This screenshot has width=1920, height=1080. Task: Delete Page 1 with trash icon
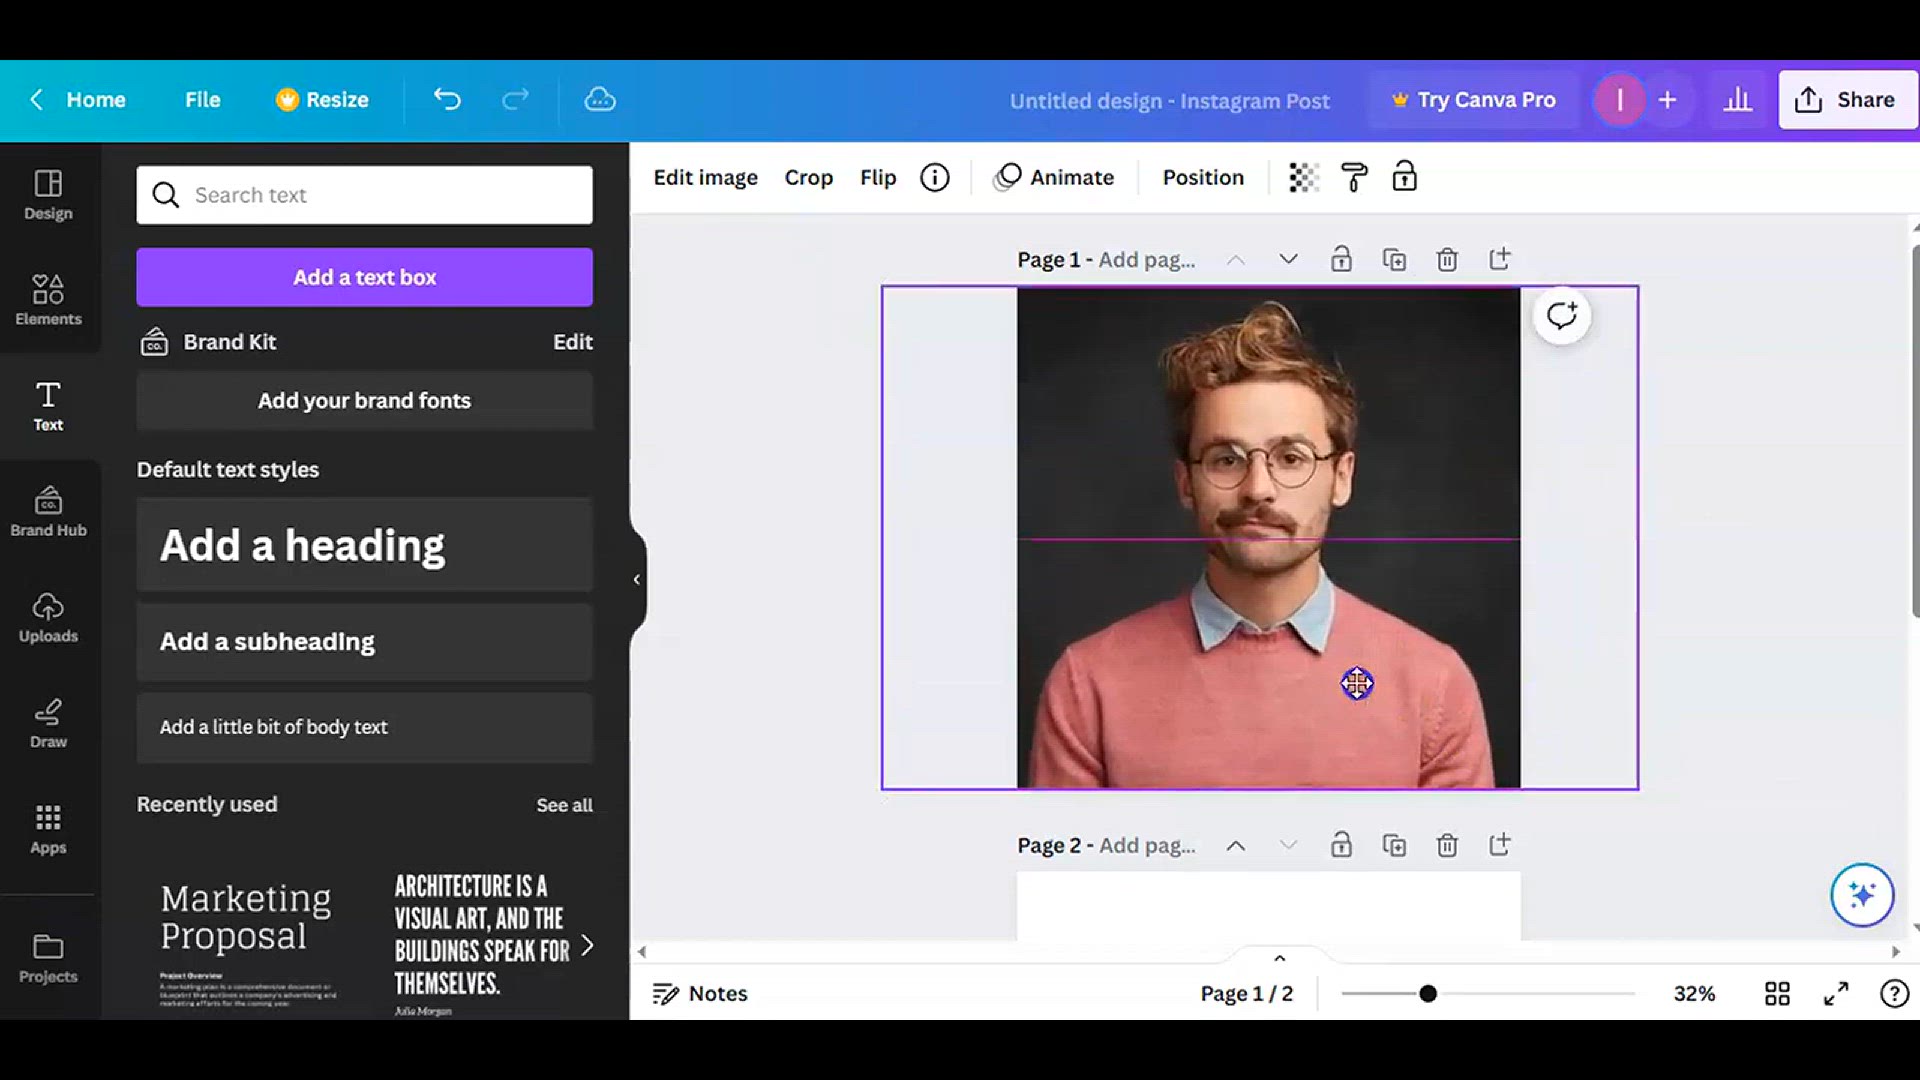point(1447,260)
